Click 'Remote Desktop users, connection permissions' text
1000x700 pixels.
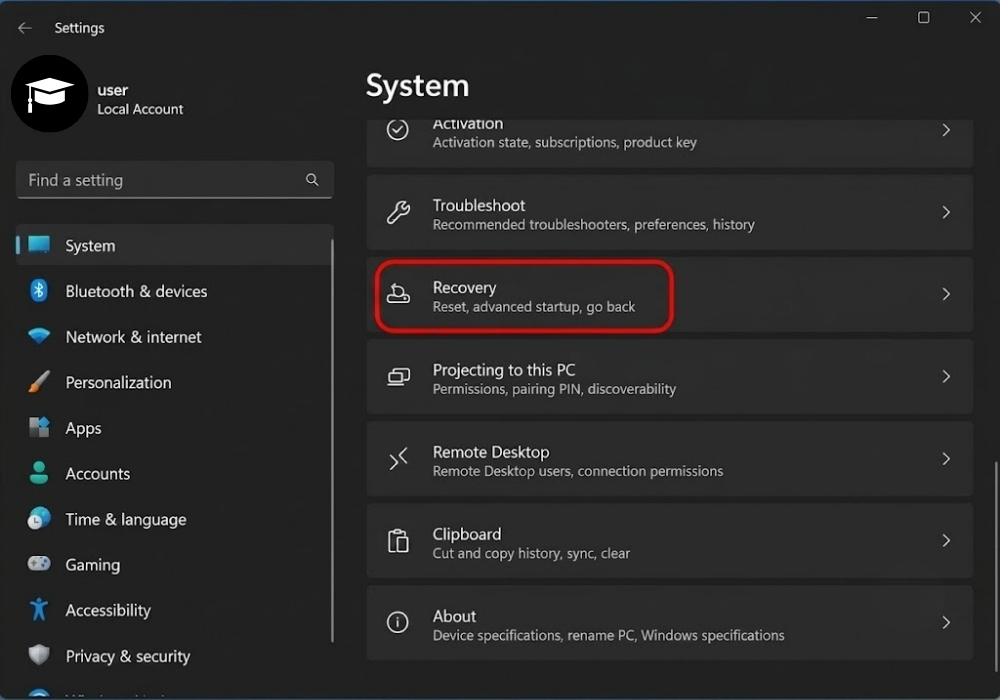pyautogui.click(x=578, y=471)
